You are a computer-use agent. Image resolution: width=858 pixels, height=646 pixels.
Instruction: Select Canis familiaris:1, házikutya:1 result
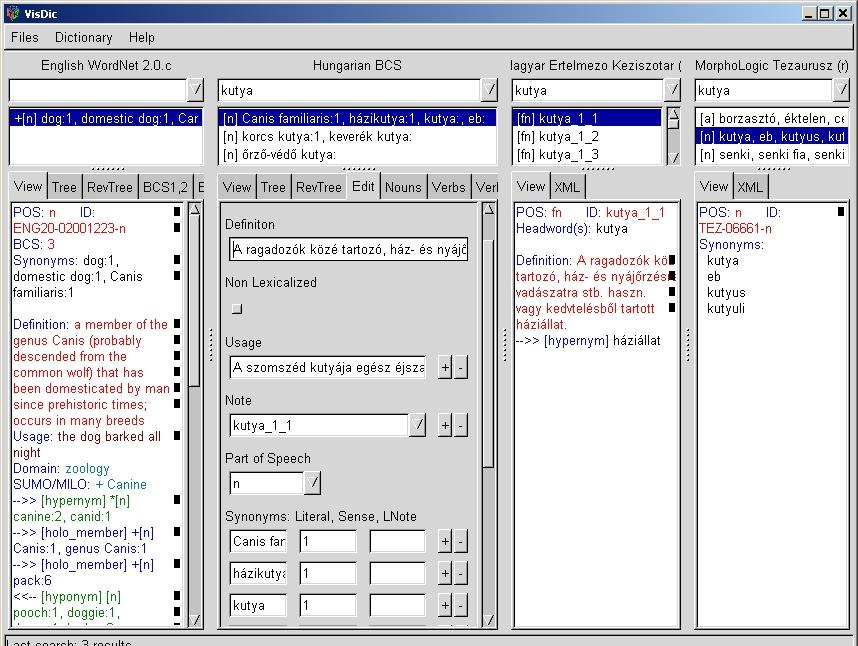point(357,118)
